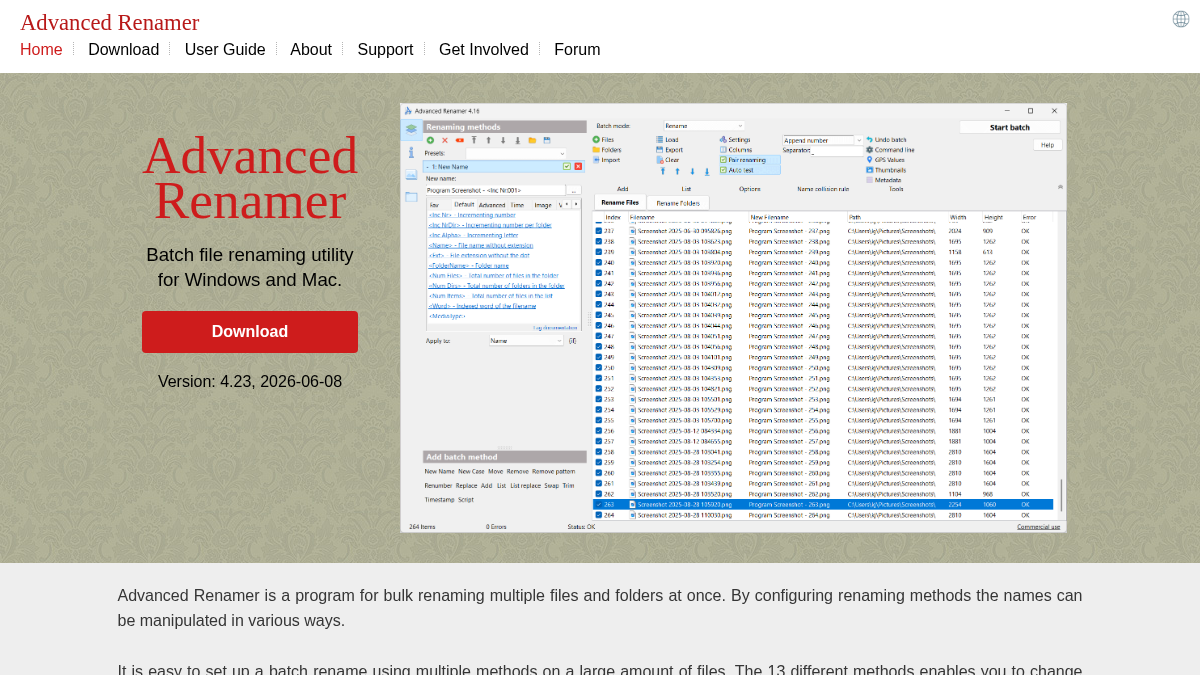
Task: Select the info icon in left sidebar
Action: [411, 152]
